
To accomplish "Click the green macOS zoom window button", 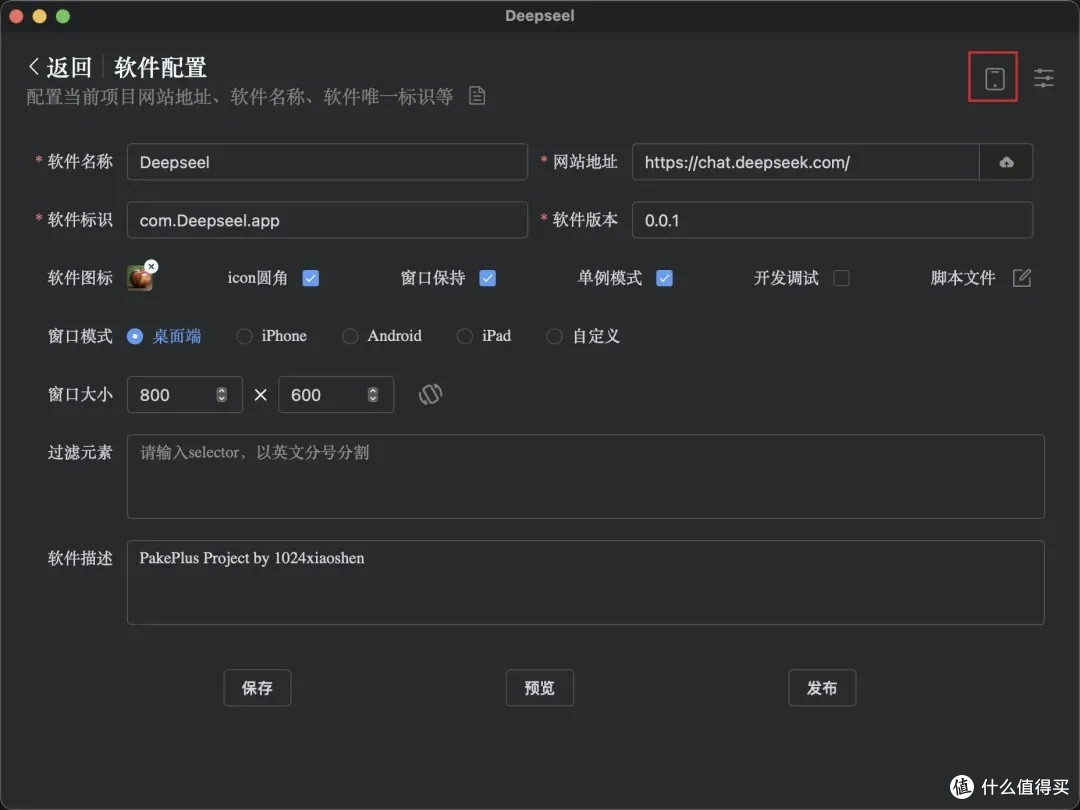I will pyautogui.click(x=63, y=16).
